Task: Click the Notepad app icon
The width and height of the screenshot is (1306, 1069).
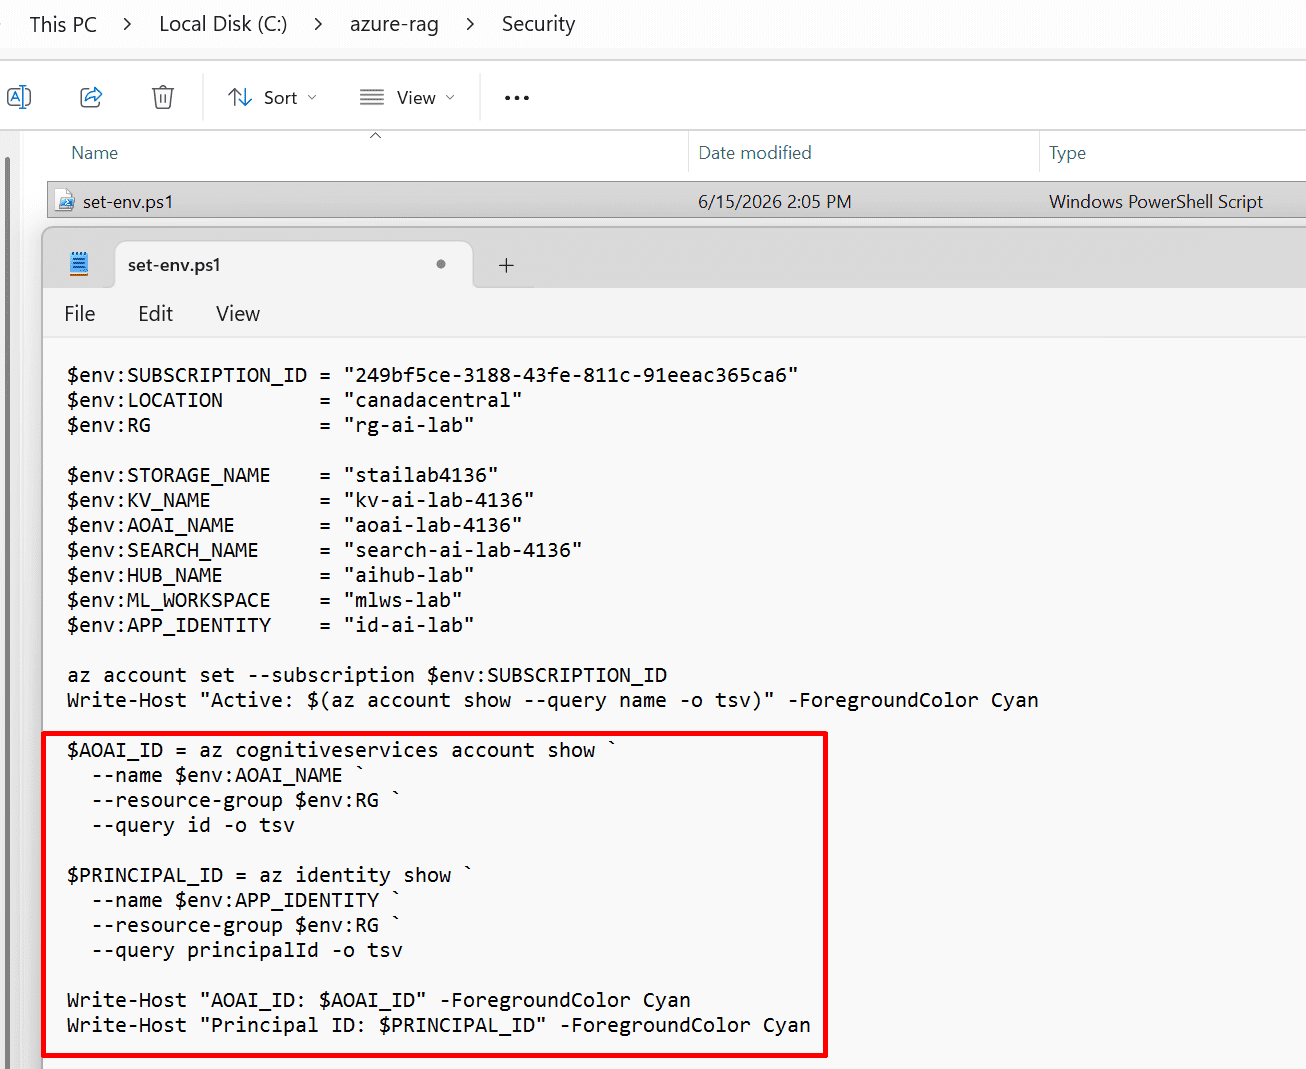Action: click(79, 264)
